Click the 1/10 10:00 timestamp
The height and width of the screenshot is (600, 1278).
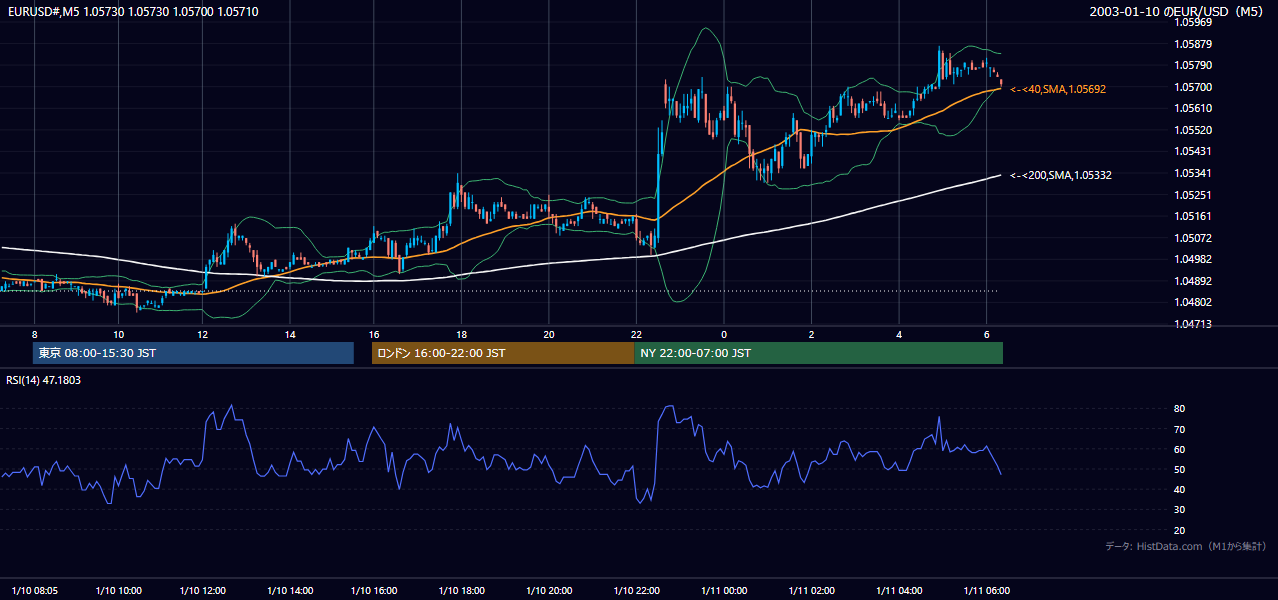(119, 590)
